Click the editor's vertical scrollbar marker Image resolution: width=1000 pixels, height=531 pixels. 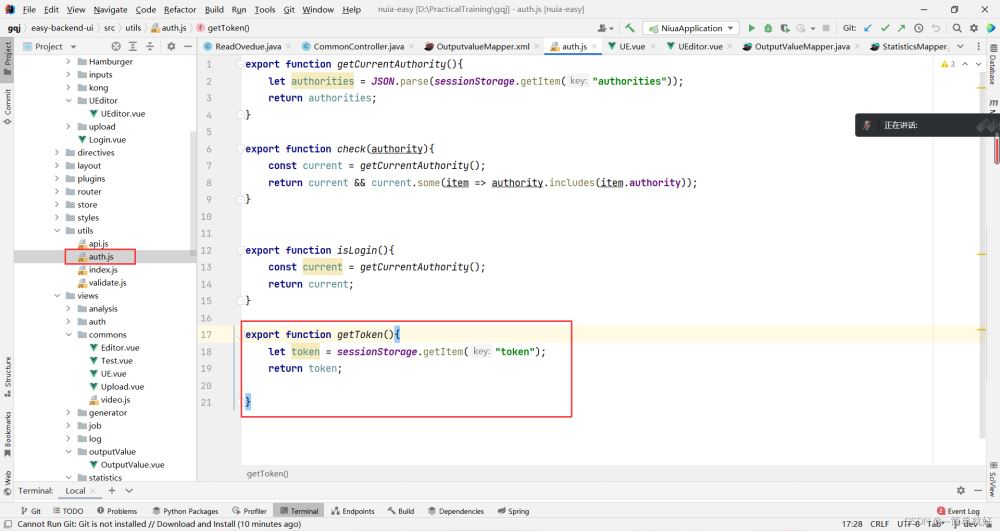coord(996,150)
